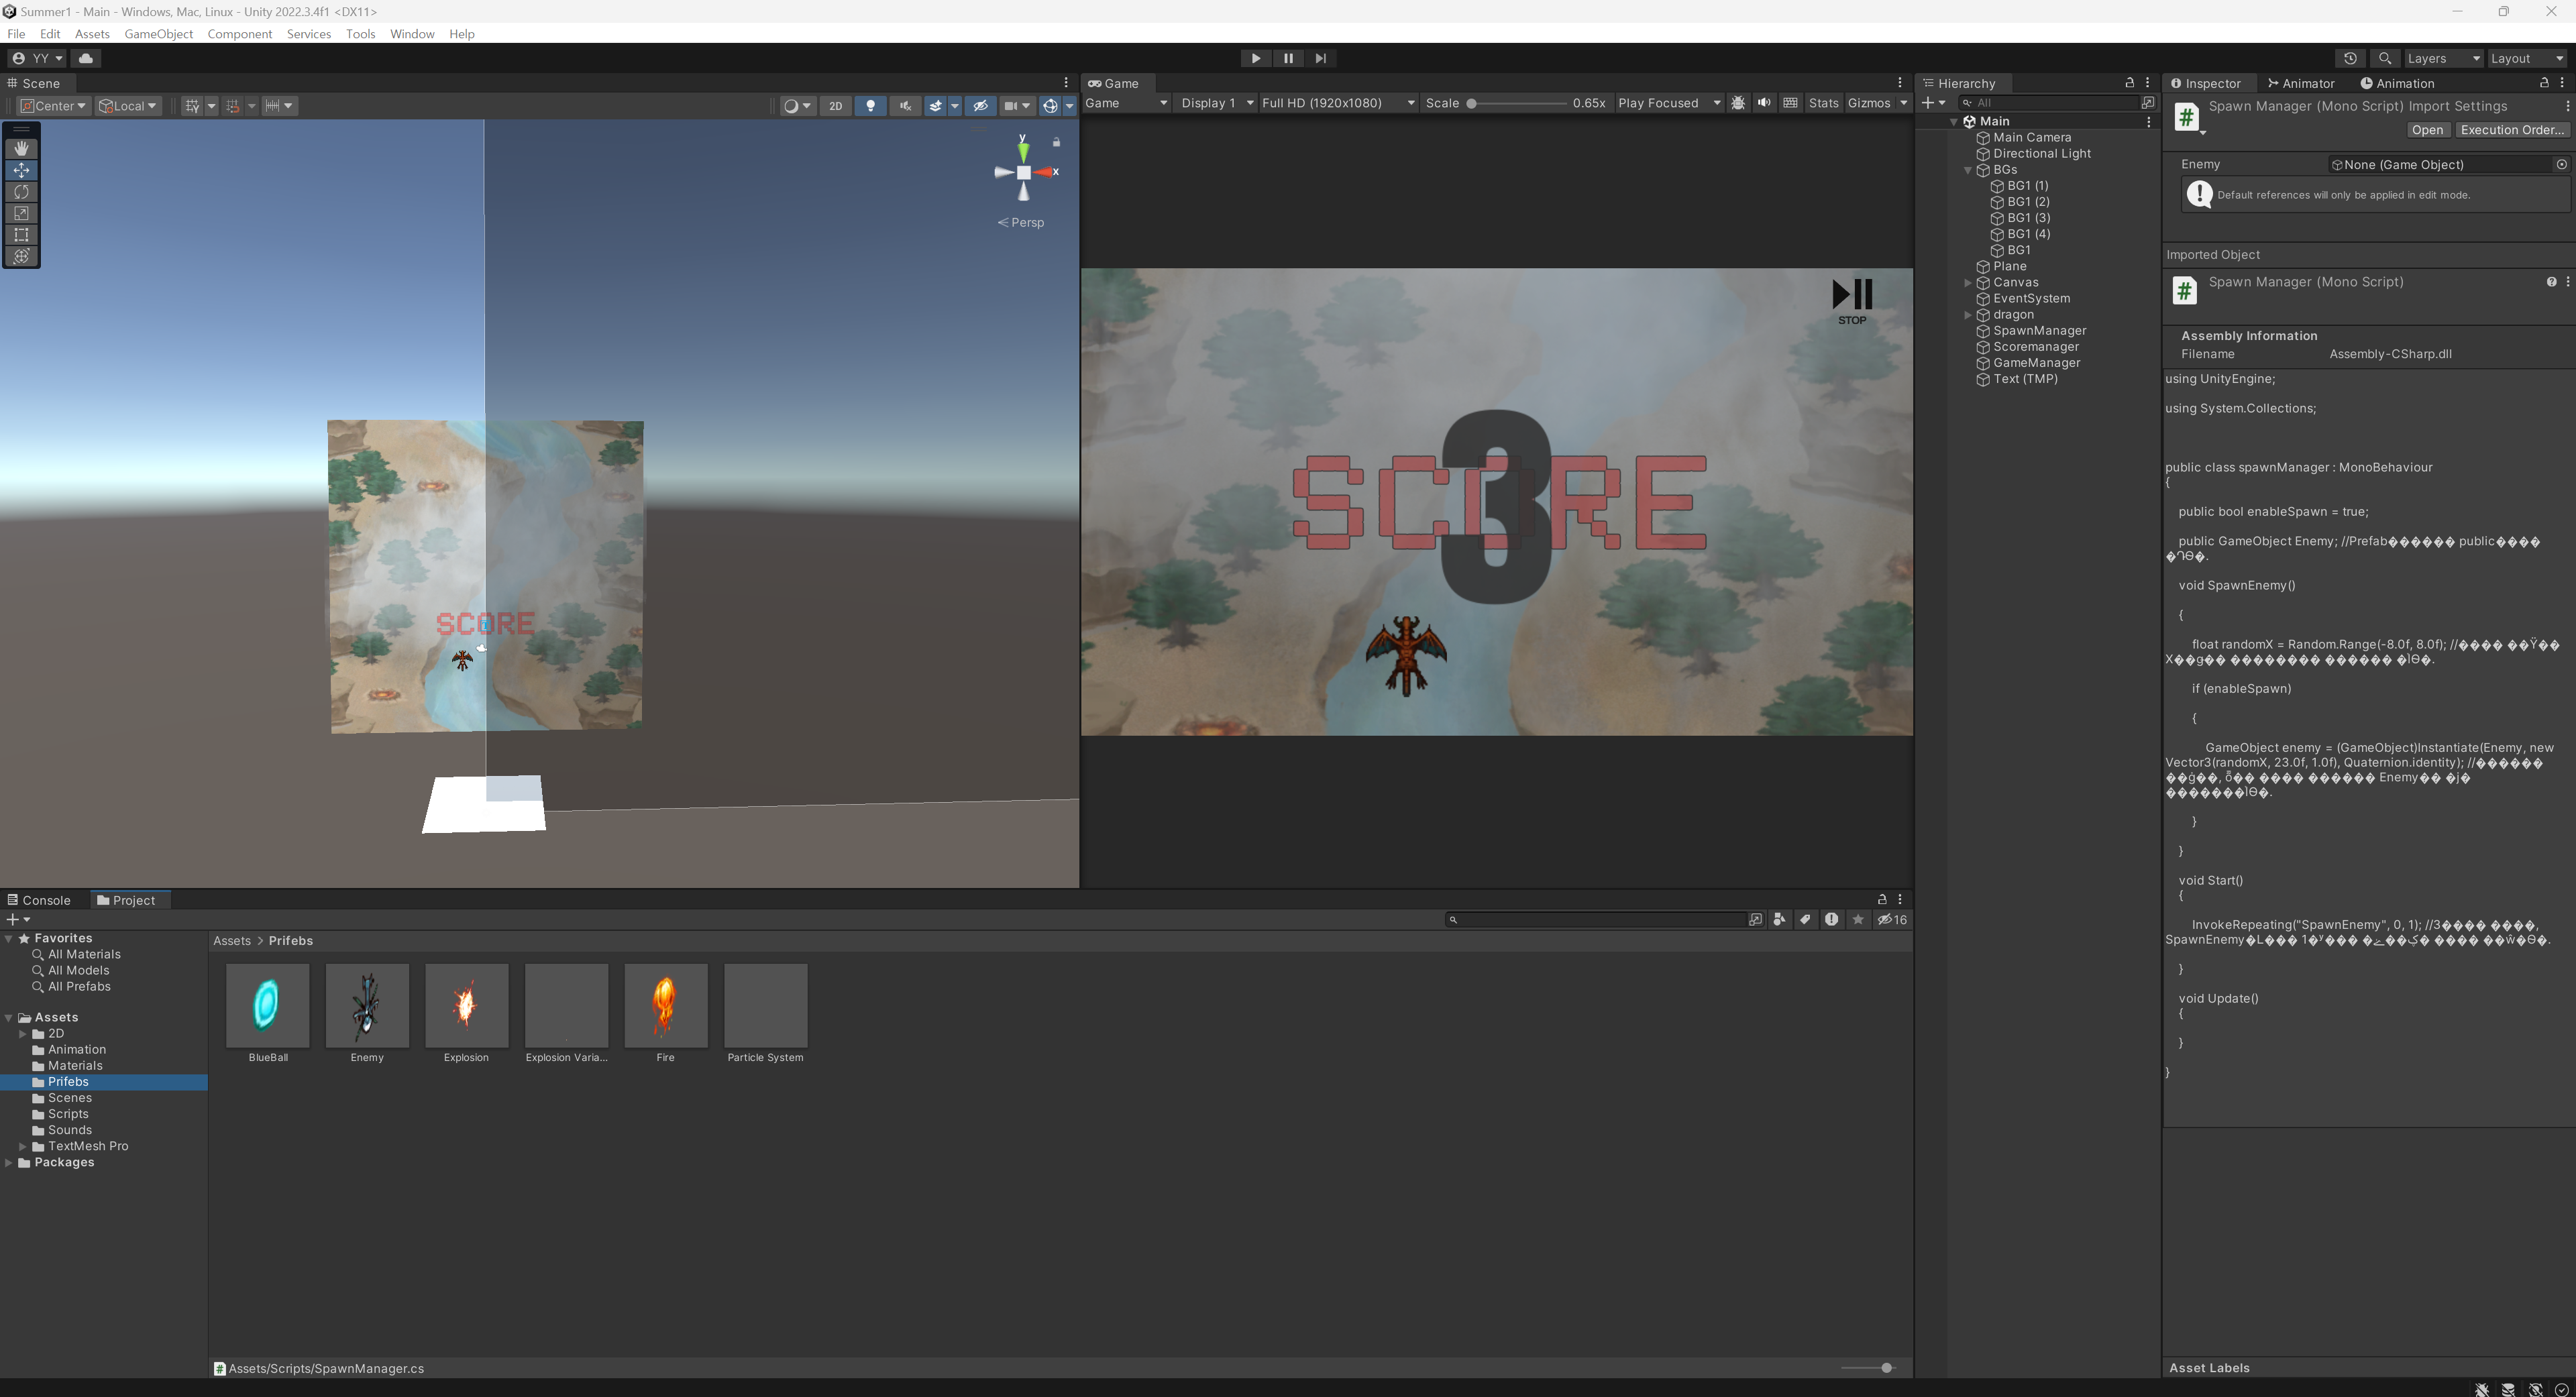Click the Play button
Screen dimensions: 2576x1397
pos(1255,58)
